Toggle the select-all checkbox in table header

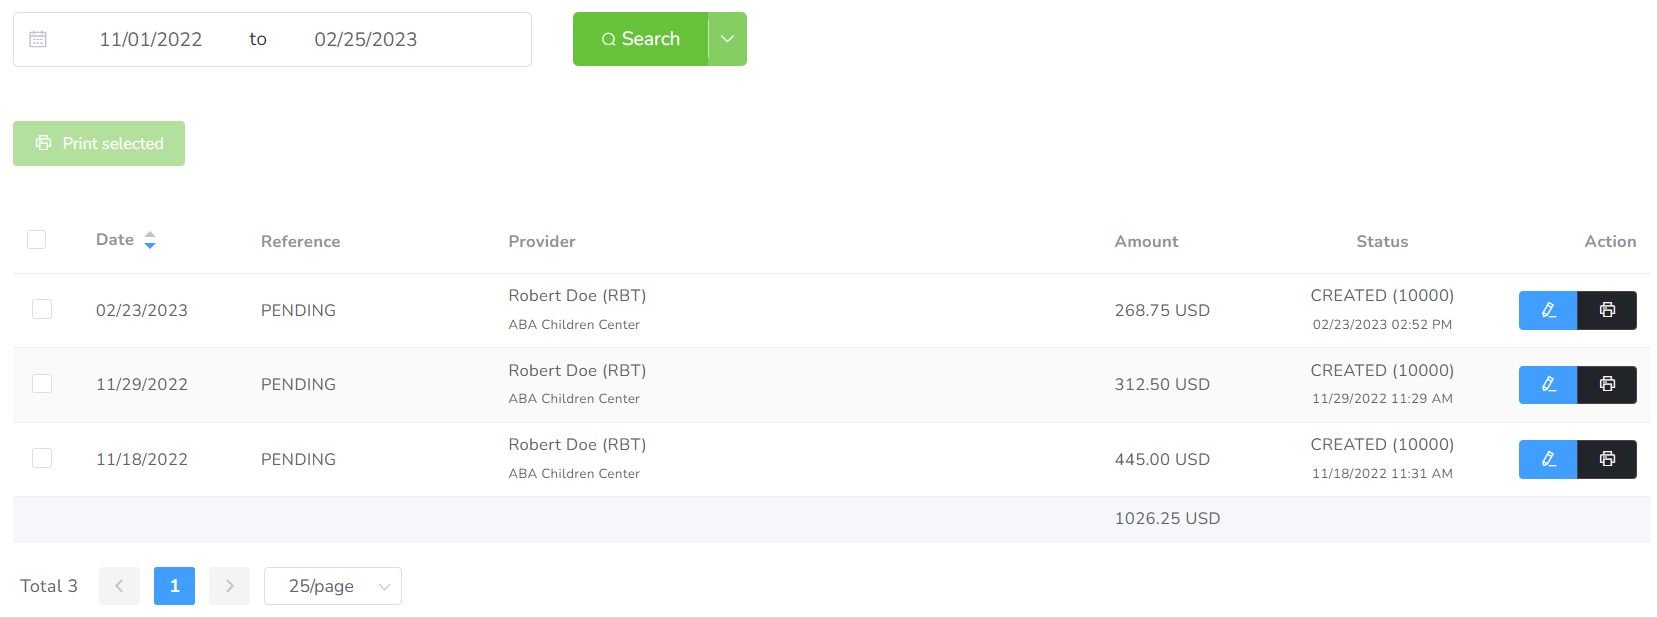(x=37, y=240)
